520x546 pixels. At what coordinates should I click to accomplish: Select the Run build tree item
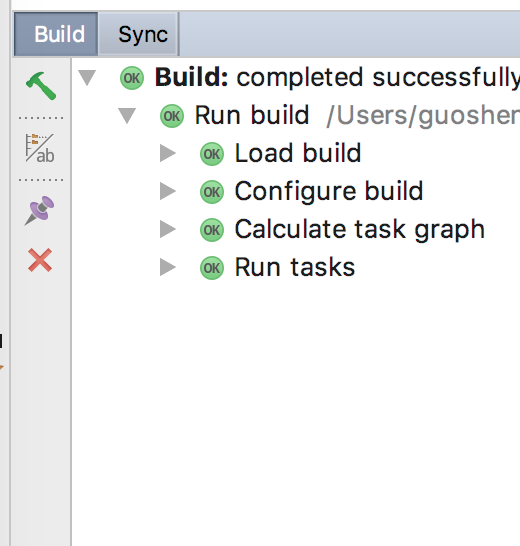[x=252, y=115]
